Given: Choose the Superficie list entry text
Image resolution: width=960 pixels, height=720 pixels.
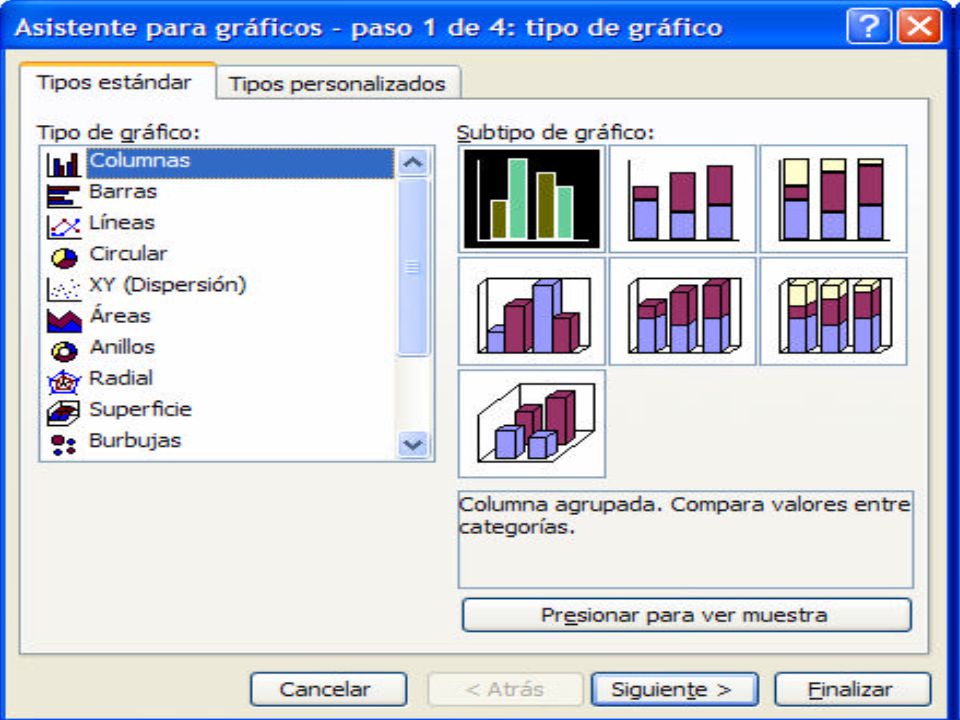Looking at the screenshot, I should click(141, 409).
